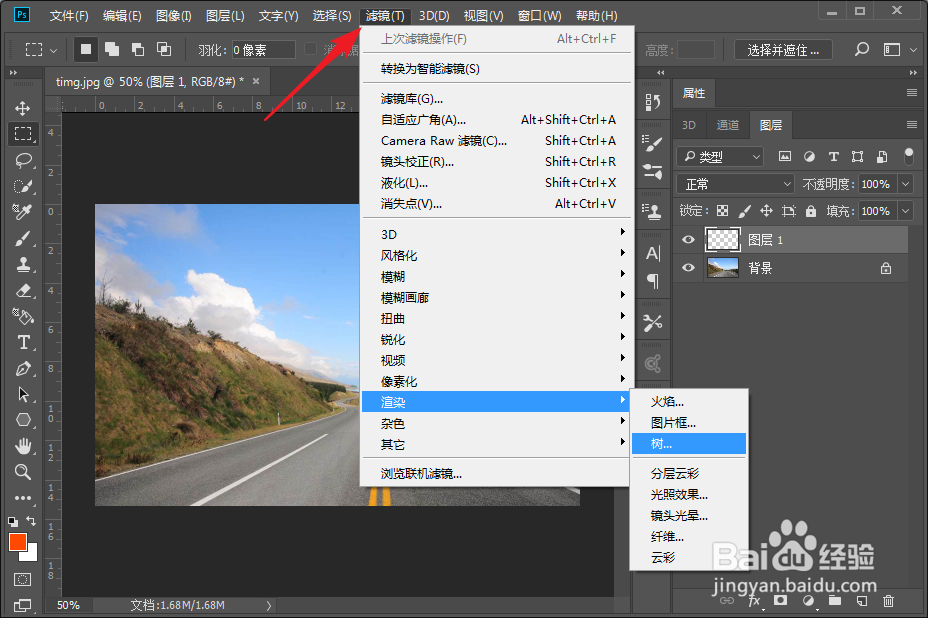Select the Move tool
Viewport: 928px width, 618px height.
[x=22, y=108]
